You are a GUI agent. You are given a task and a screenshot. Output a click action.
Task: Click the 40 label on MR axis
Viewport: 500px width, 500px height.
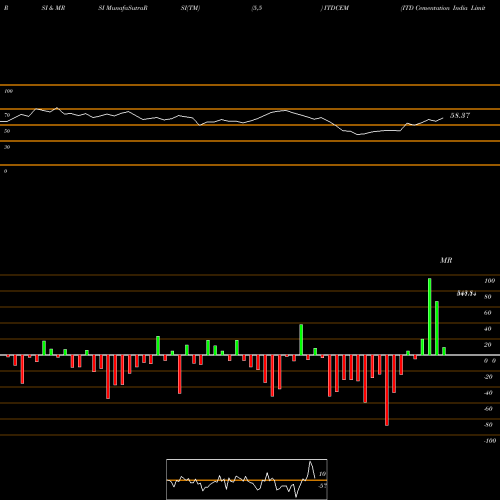point(488,329)
